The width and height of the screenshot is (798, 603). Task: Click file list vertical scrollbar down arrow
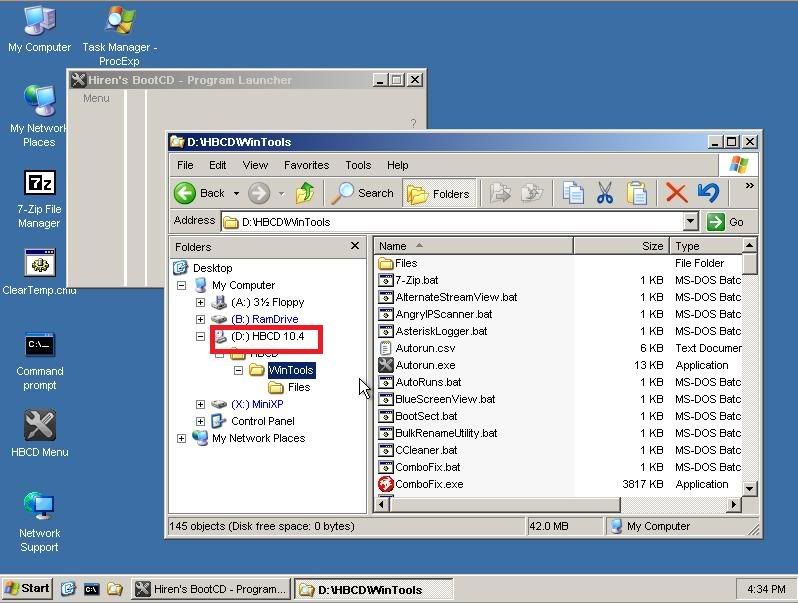750,489
